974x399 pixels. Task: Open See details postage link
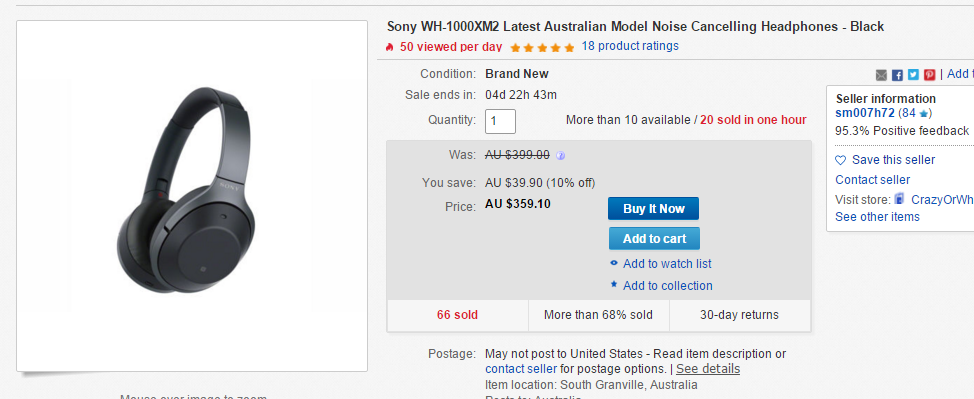708,369
